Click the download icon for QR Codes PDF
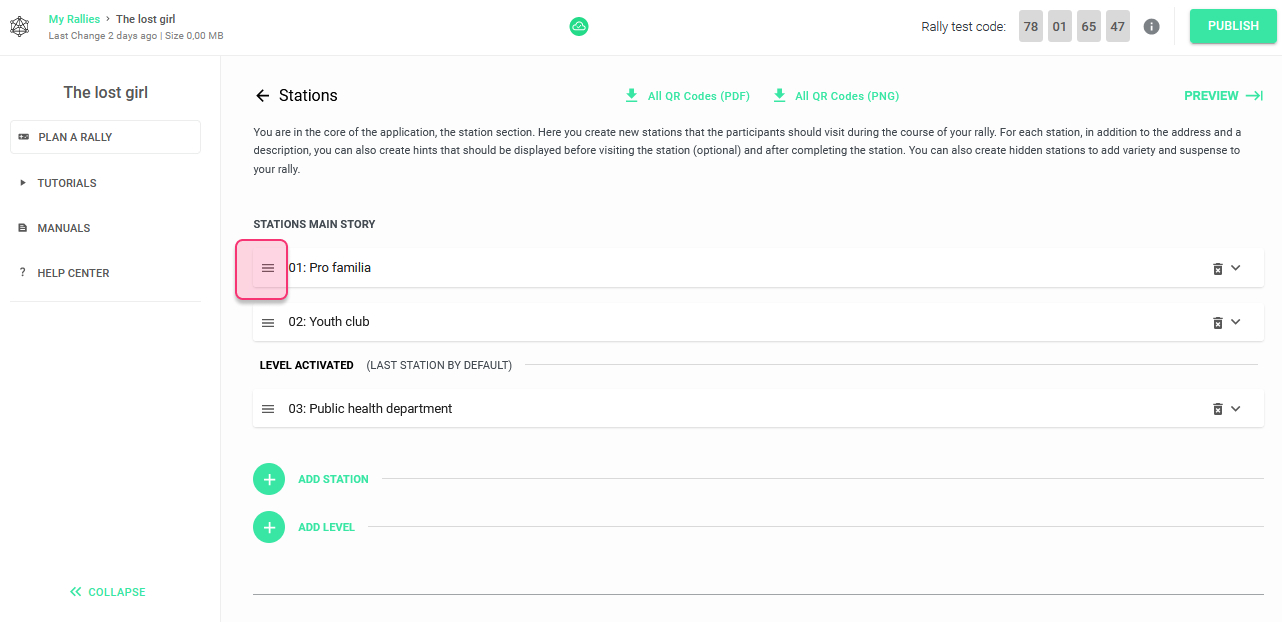The image size is (1282, 622). [x=631, y=96]
